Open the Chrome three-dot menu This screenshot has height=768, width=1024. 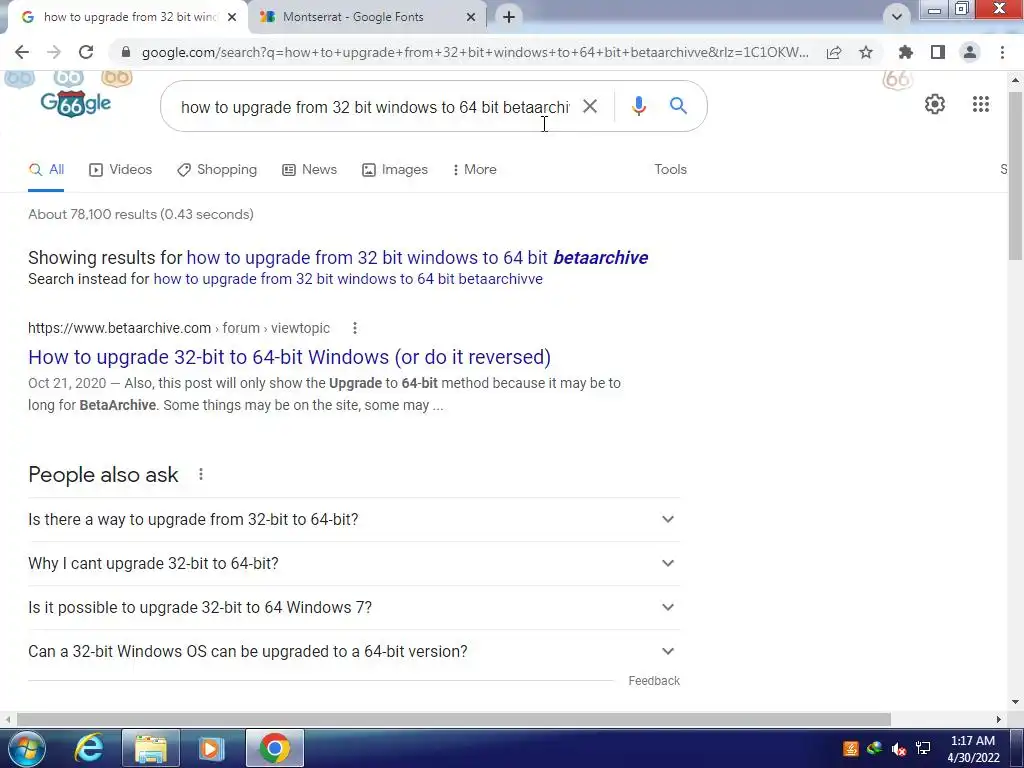coord(1002,52)
